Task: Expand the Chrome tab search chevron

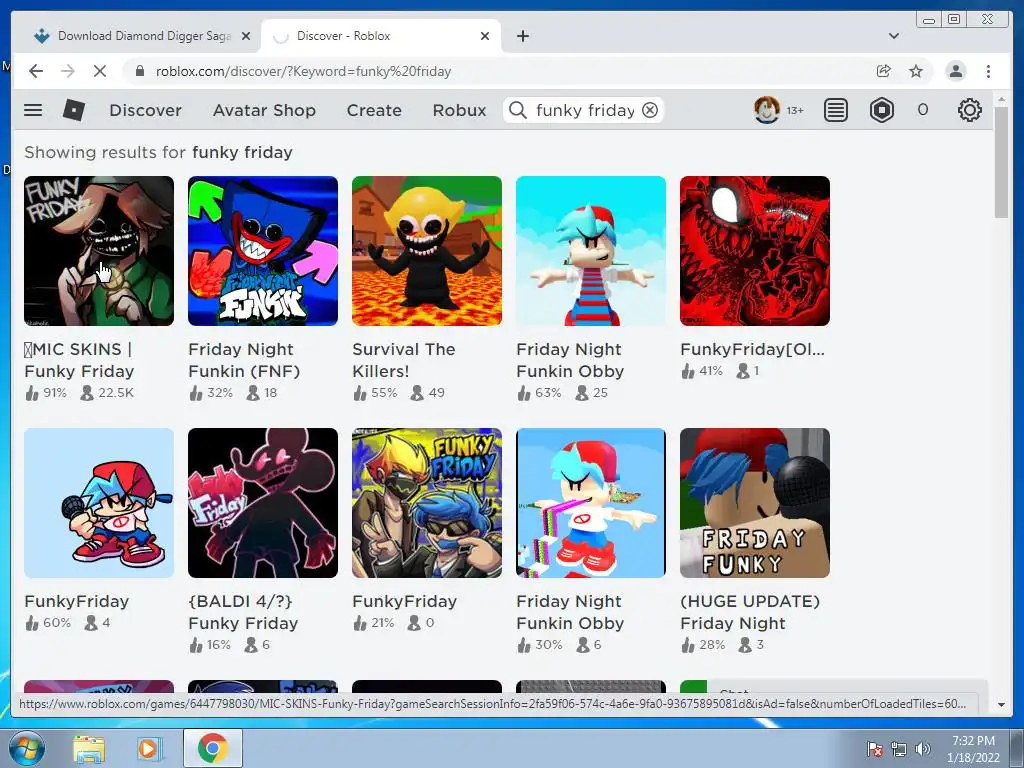Action: tap(894, 36)
